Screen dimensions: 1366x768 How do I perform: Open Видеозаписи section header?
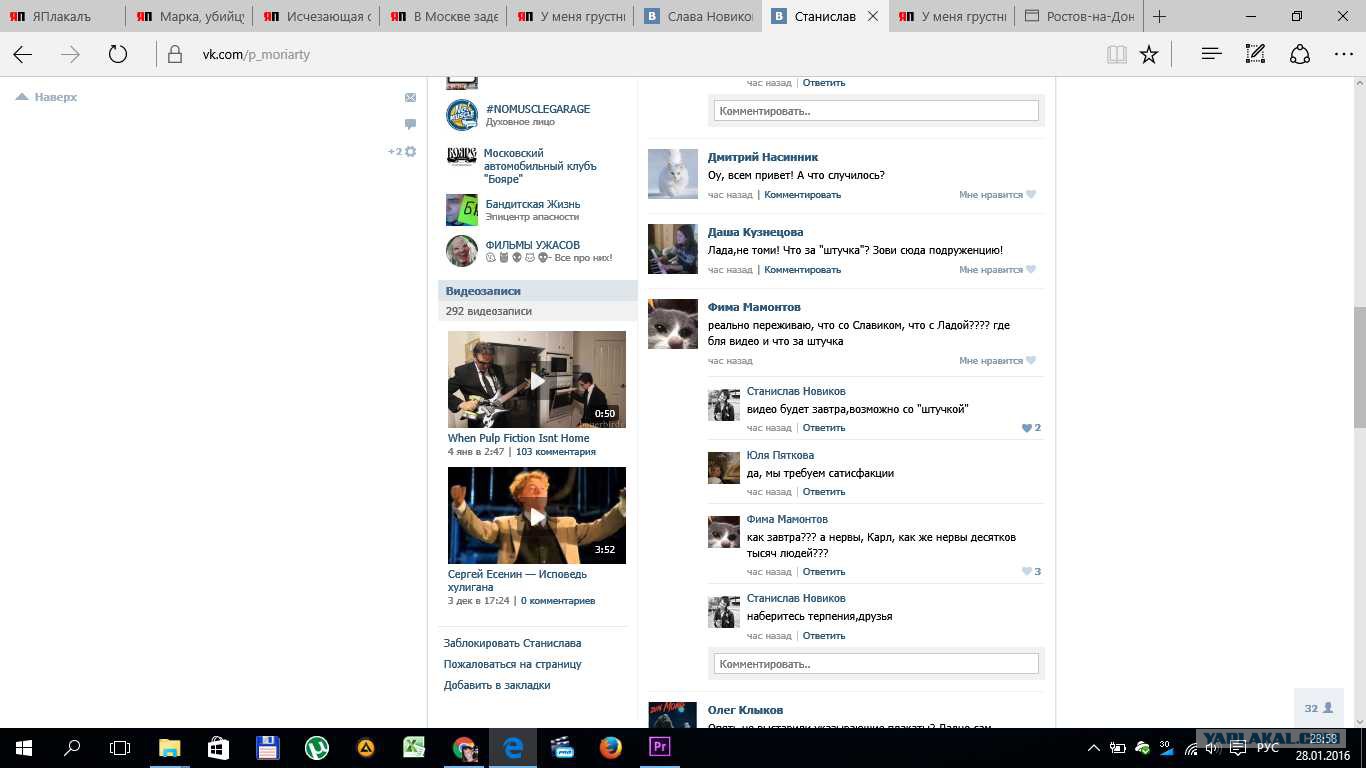pyautogui.click(x=538, y=291)
